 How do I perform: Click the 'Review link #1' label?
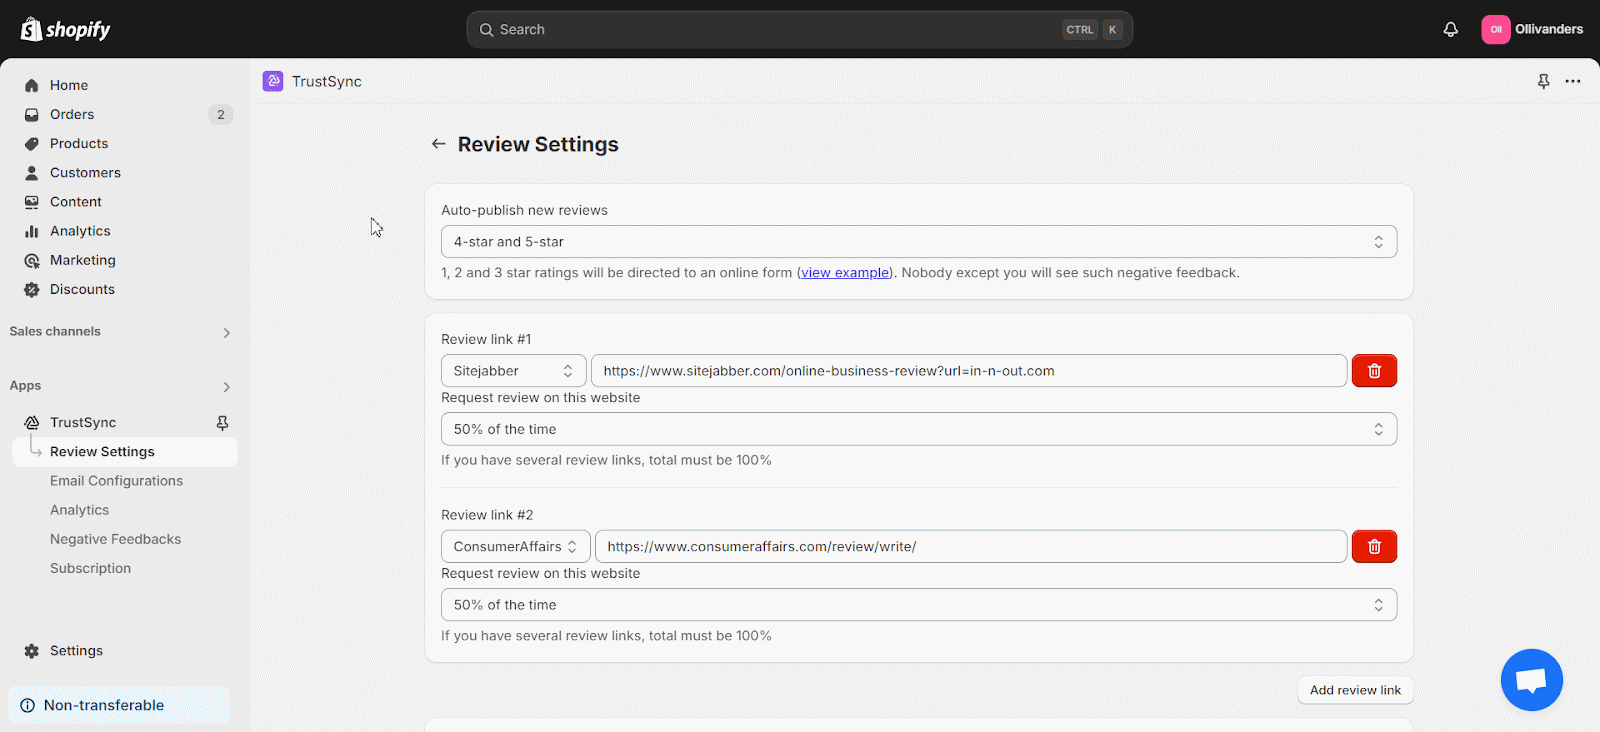[486, 339]
